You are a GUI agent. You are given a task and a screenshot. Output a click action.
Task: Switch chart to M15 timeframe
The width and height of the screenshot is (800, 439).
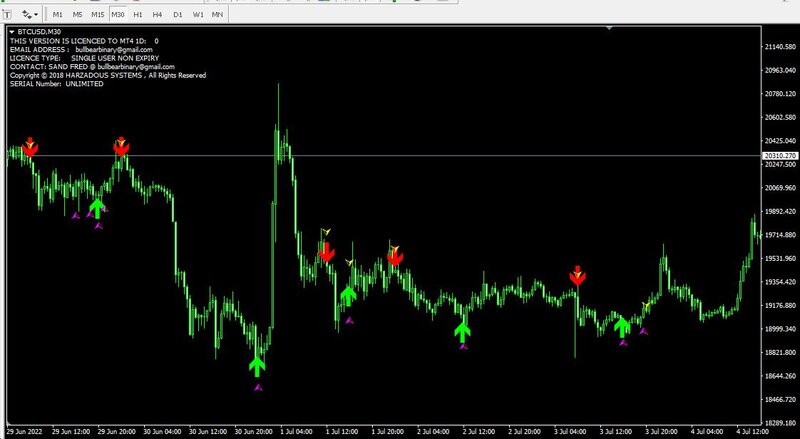pos(97,15)
